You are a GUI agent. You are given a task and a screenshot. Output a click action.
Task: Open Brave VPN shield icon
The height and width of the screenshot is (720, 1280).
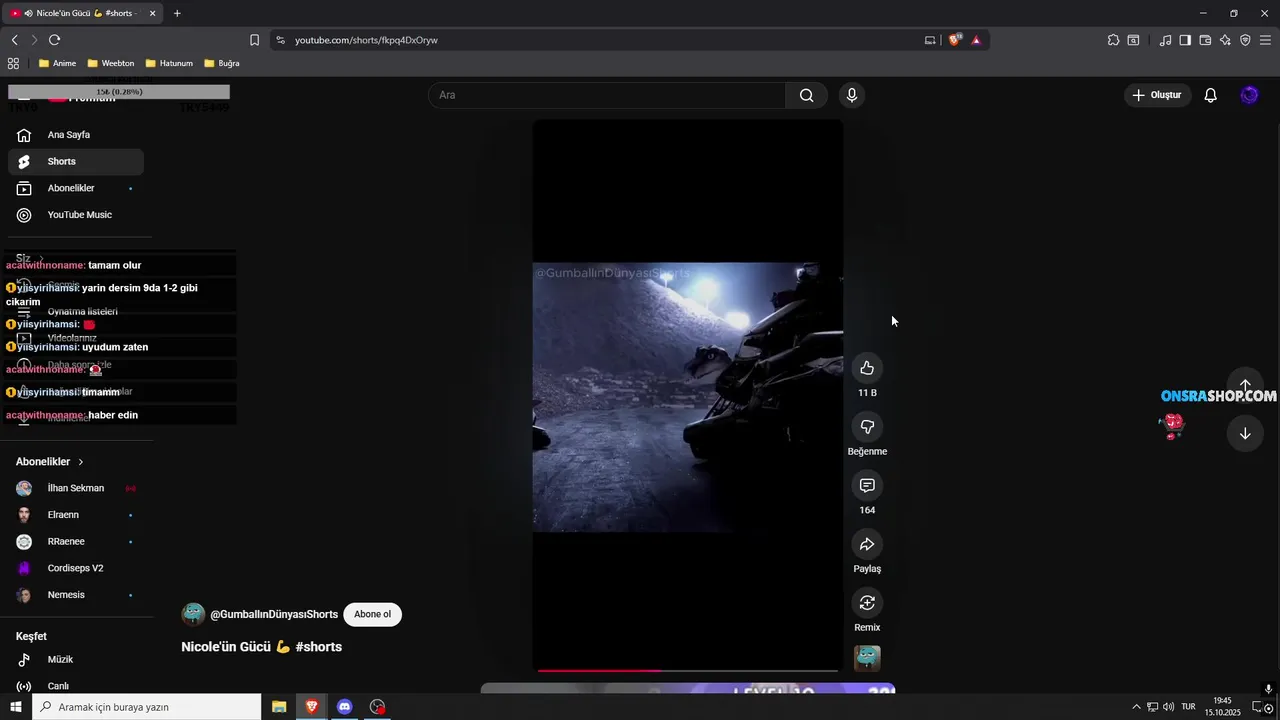1245,40
